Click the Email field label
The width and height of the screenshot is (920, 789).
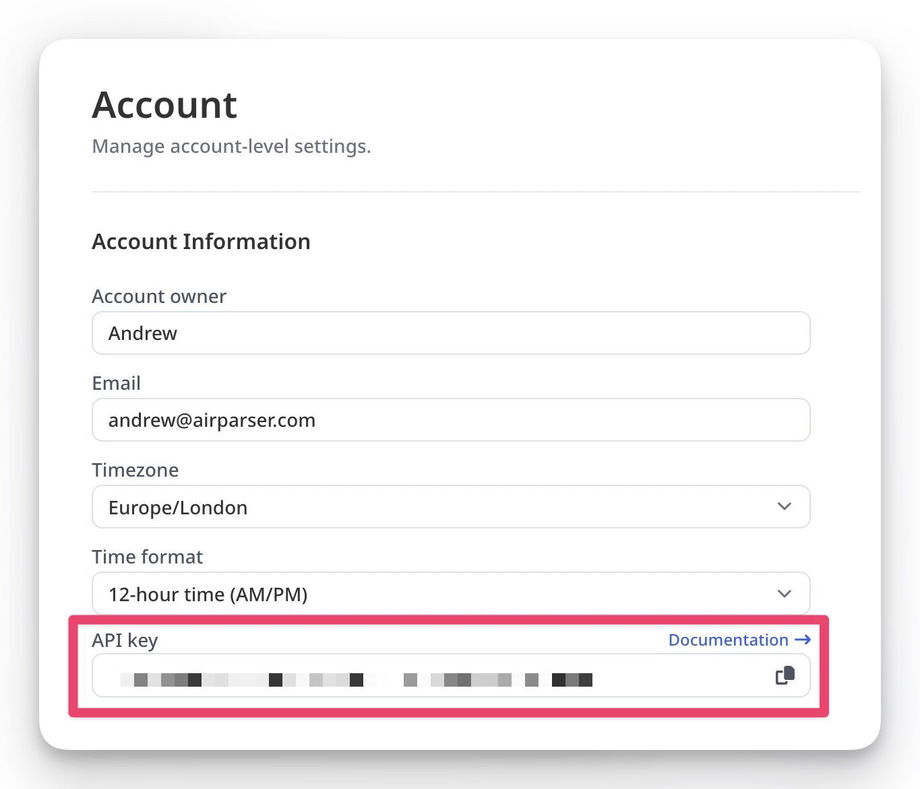click(x=116, y=383)
